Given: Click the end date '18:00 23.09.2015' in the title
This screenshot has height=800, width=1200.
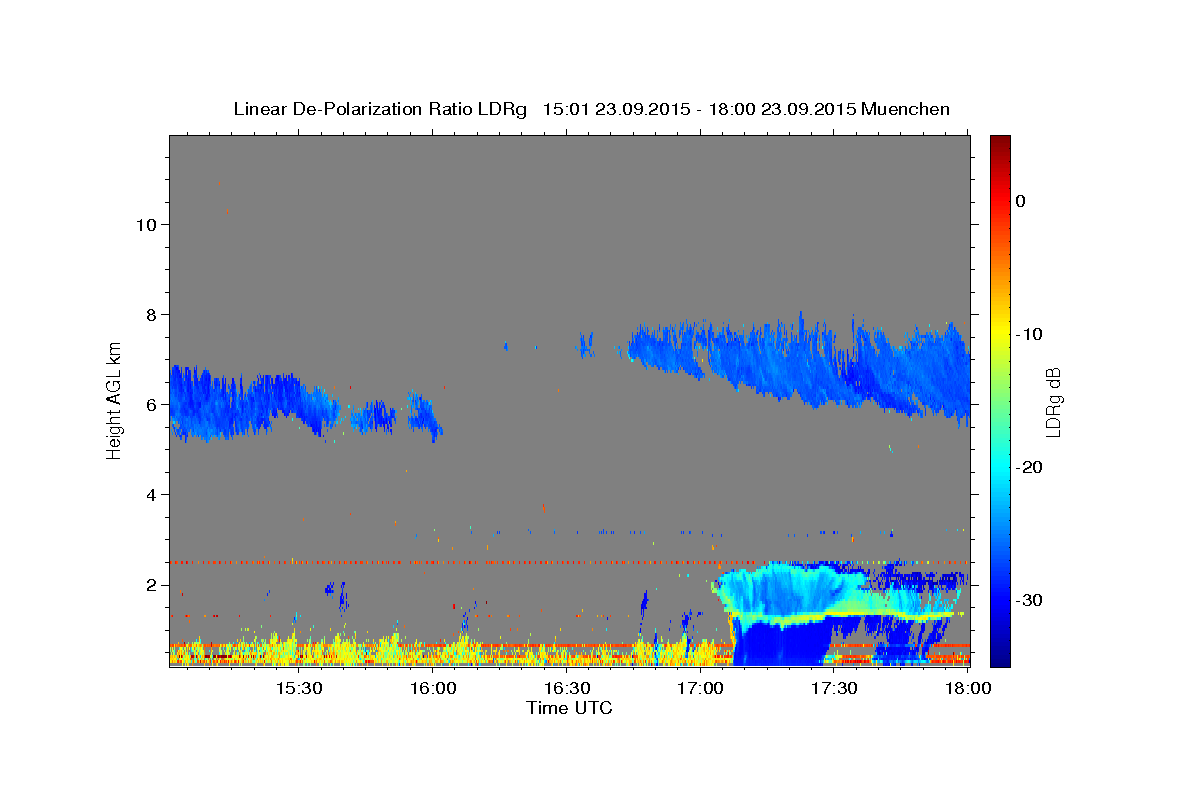Looking at the screenshot, I should click(x=783, y=109).
